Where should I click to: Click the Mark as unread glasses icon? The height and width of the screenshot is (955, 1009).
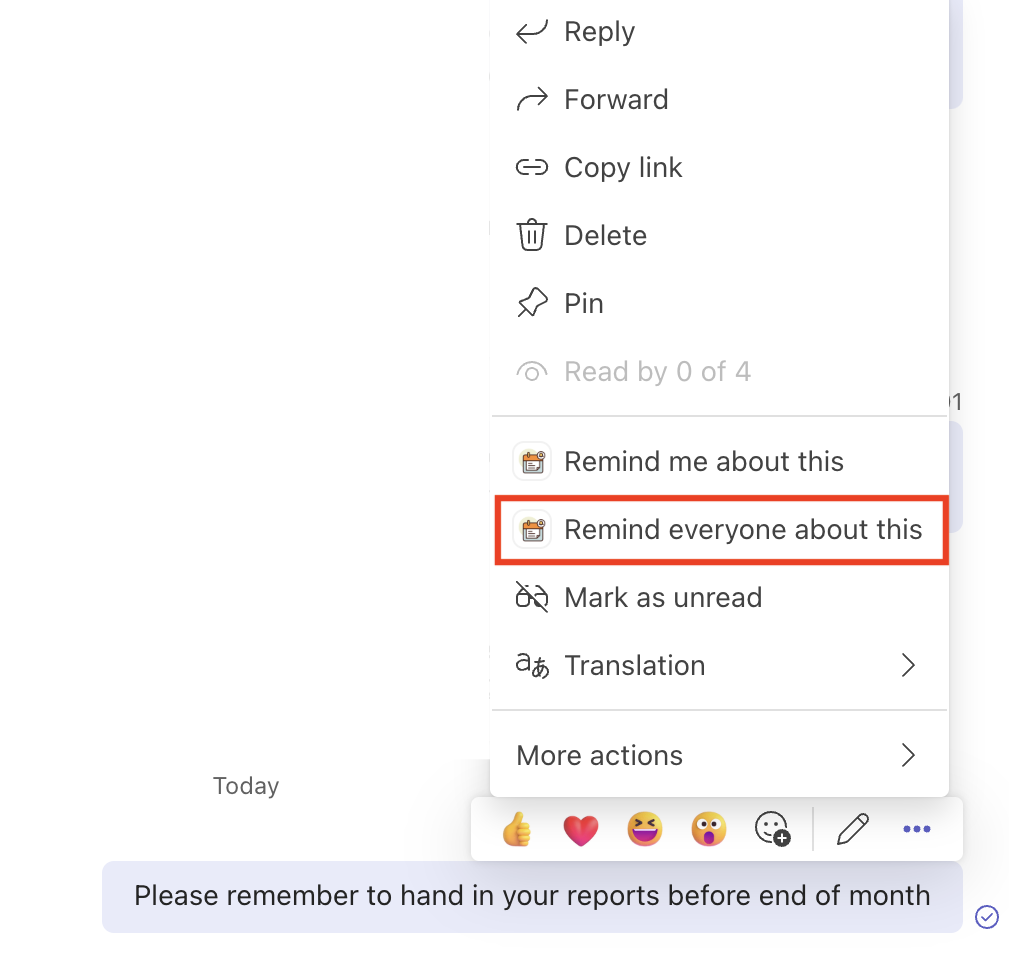click(532, 597)
